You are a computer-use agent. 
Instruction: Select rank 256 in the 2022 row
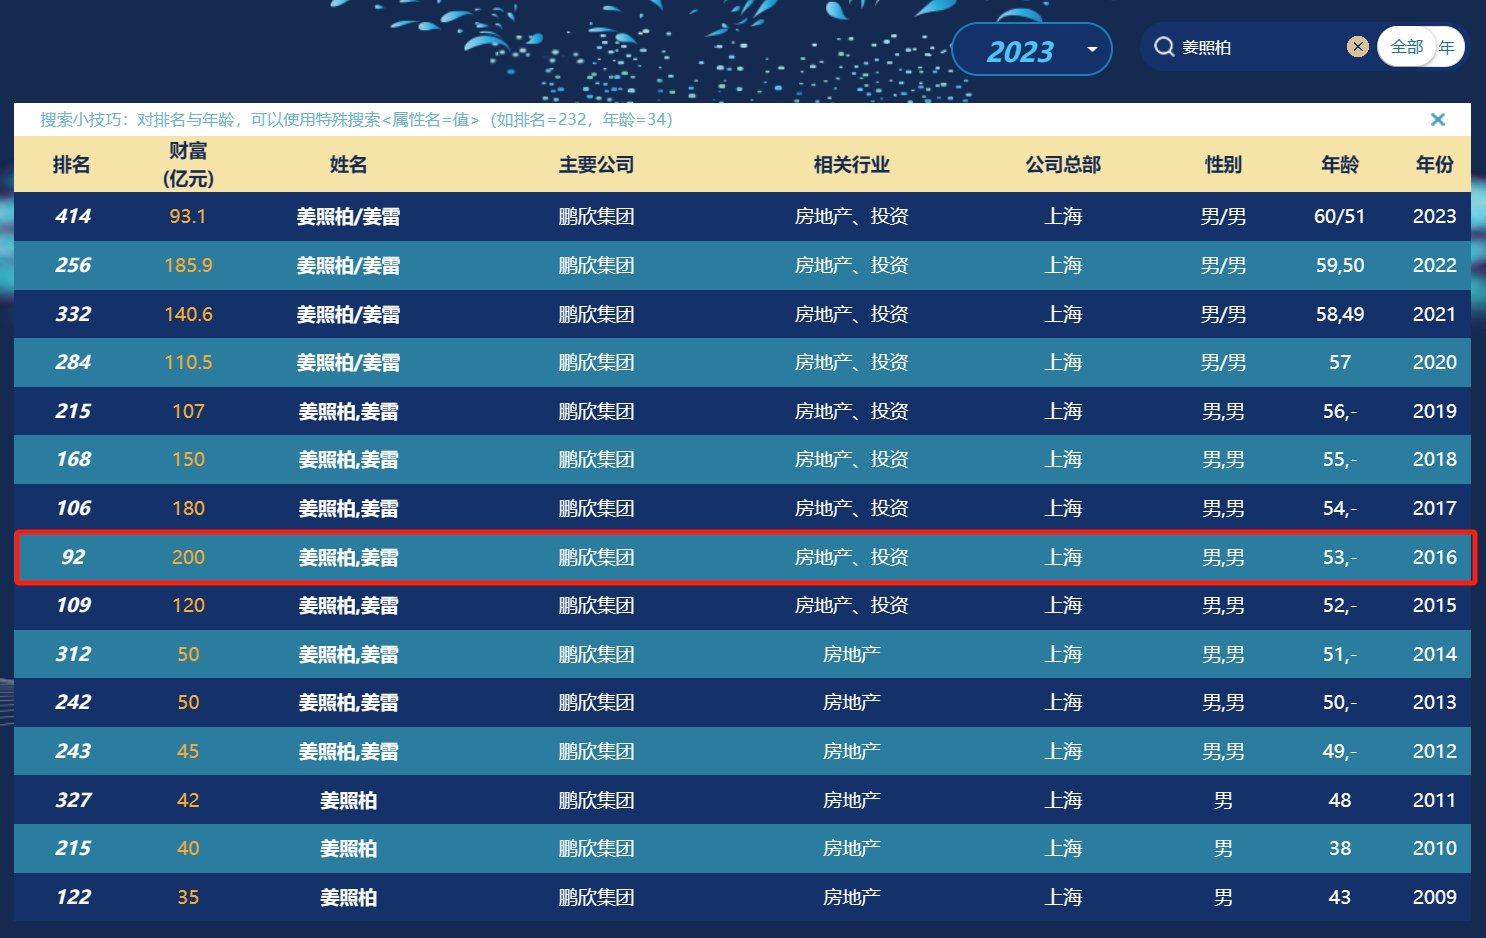pos(73,265)
